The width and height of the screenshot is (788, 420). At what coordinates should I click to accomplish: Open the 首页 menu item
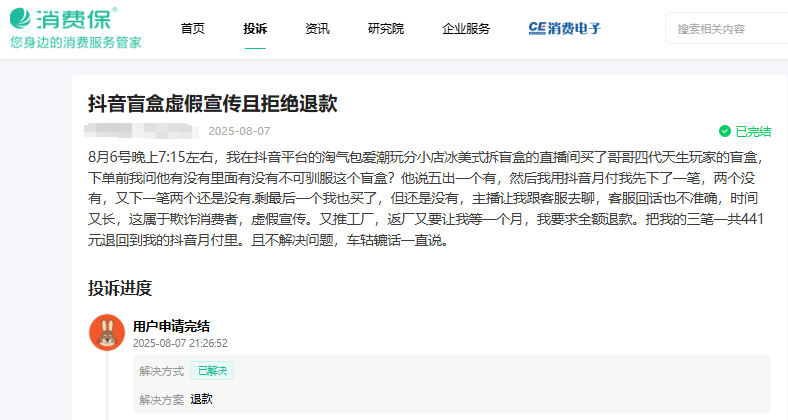click(193, 29)
